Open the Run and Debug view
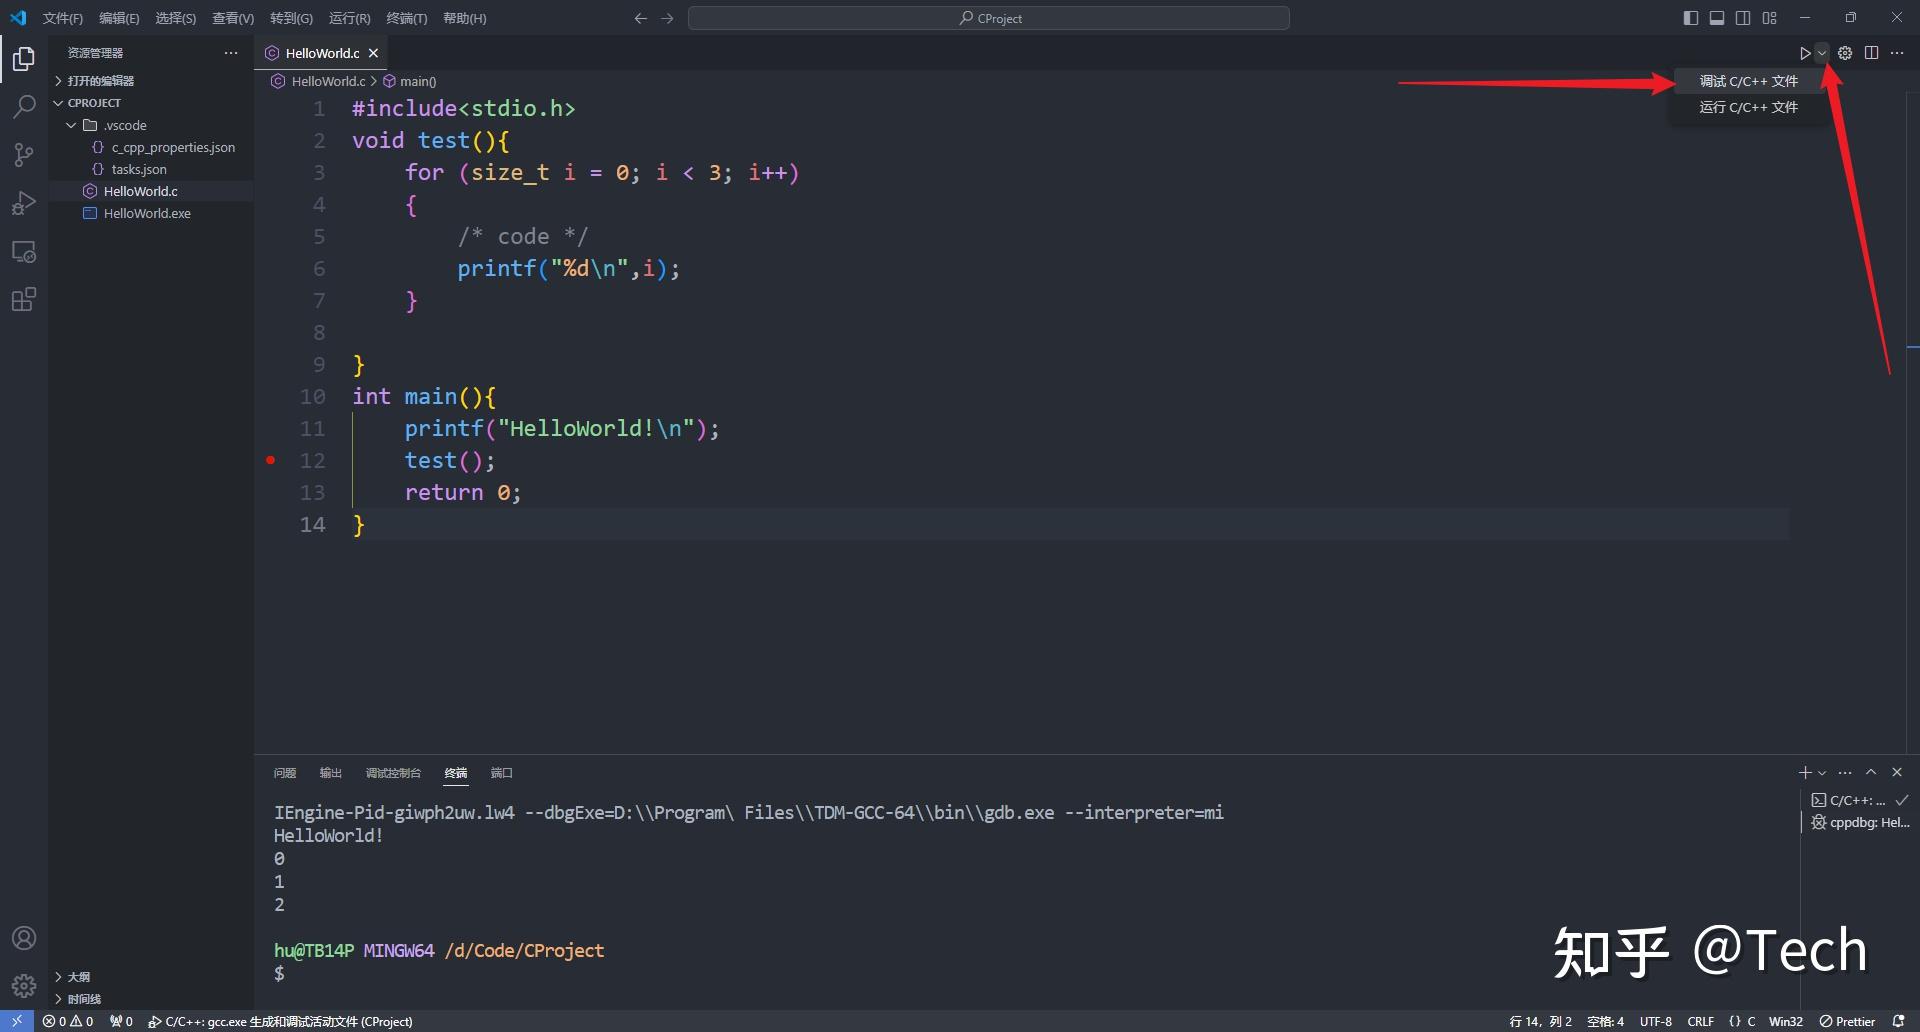Viewport: 1920px width, 1032px height. coord(23,203)
